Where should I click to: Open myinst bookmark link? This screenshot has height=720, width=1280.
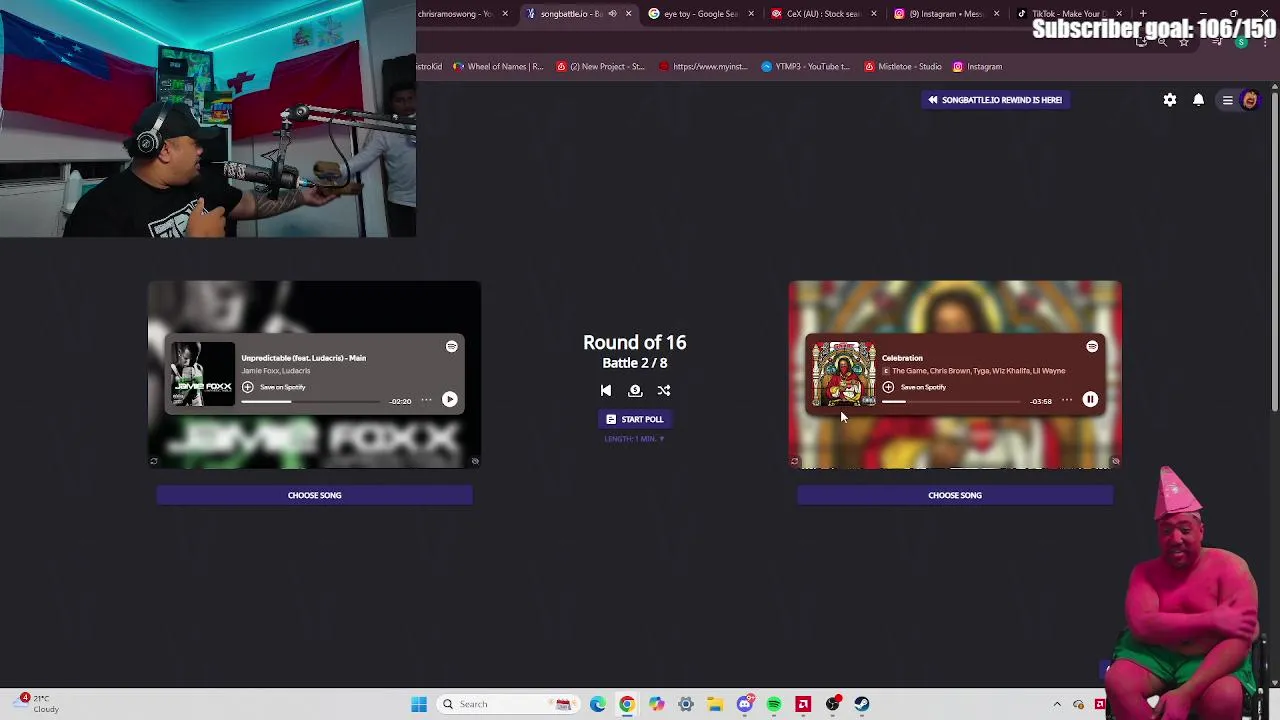point(703,67)
